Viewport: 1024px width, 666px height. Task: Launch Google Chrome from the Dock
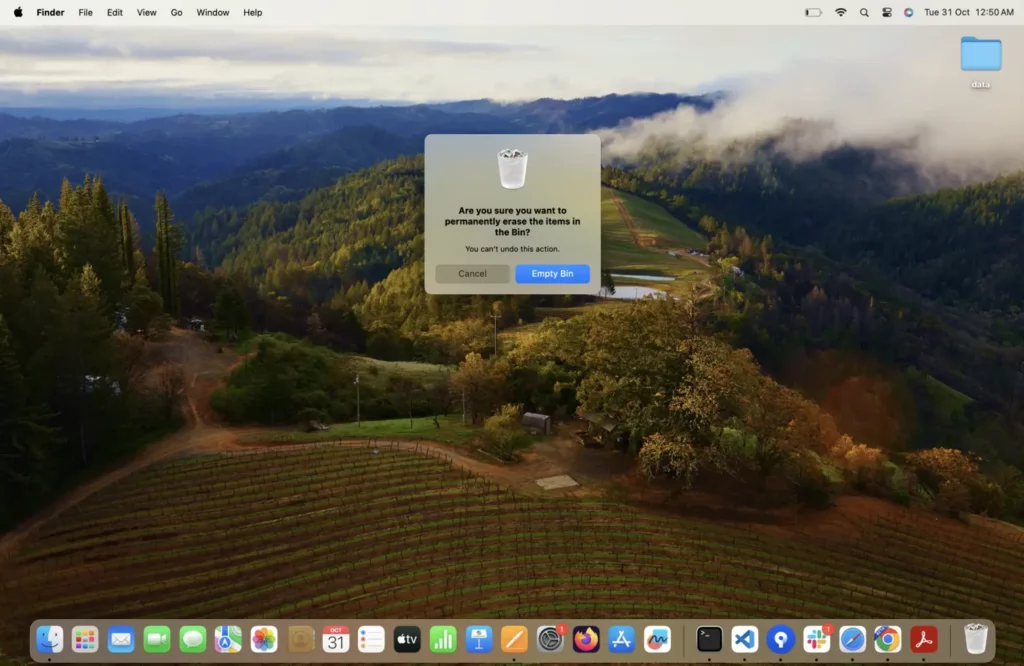point(887,639)
